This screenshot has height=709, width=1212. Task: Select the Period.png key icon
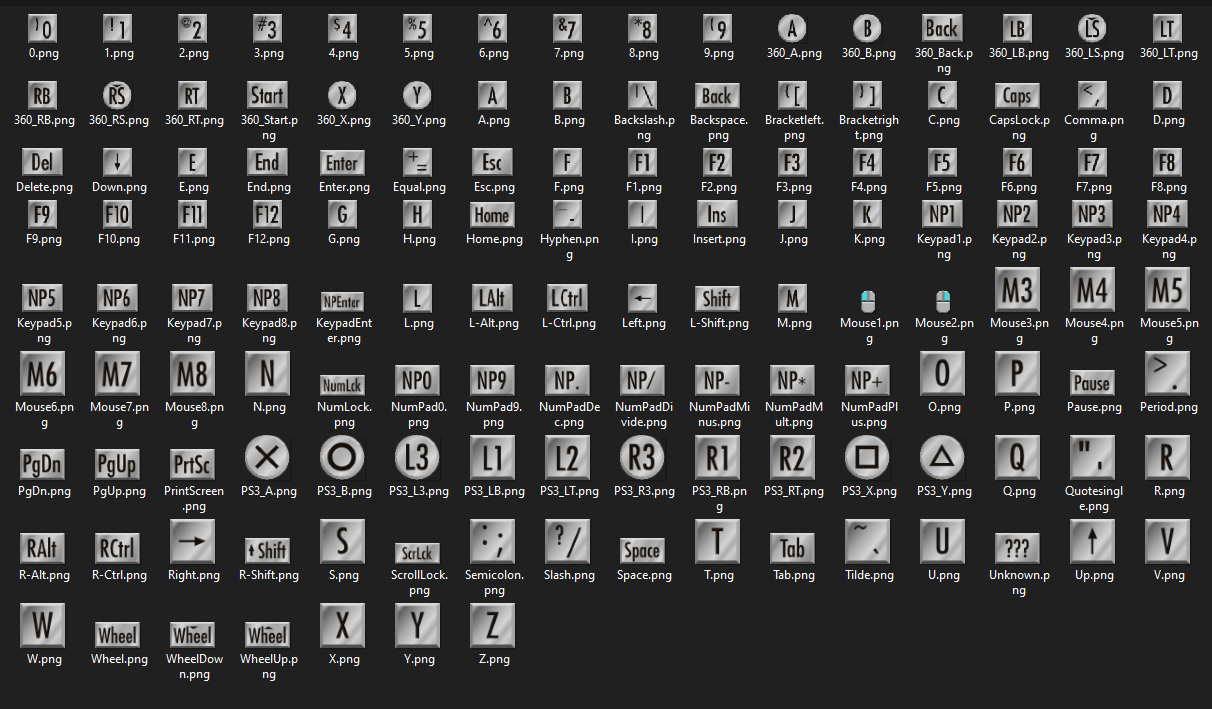point(1167,373)
